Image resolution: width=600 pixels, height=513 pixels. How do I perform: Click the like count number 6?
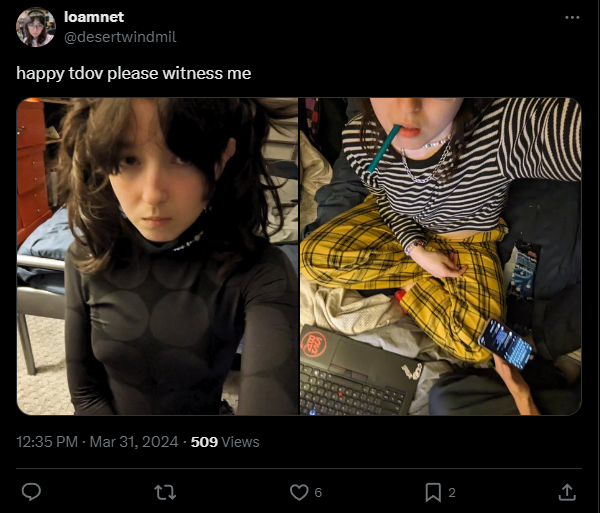coord(318,493)
